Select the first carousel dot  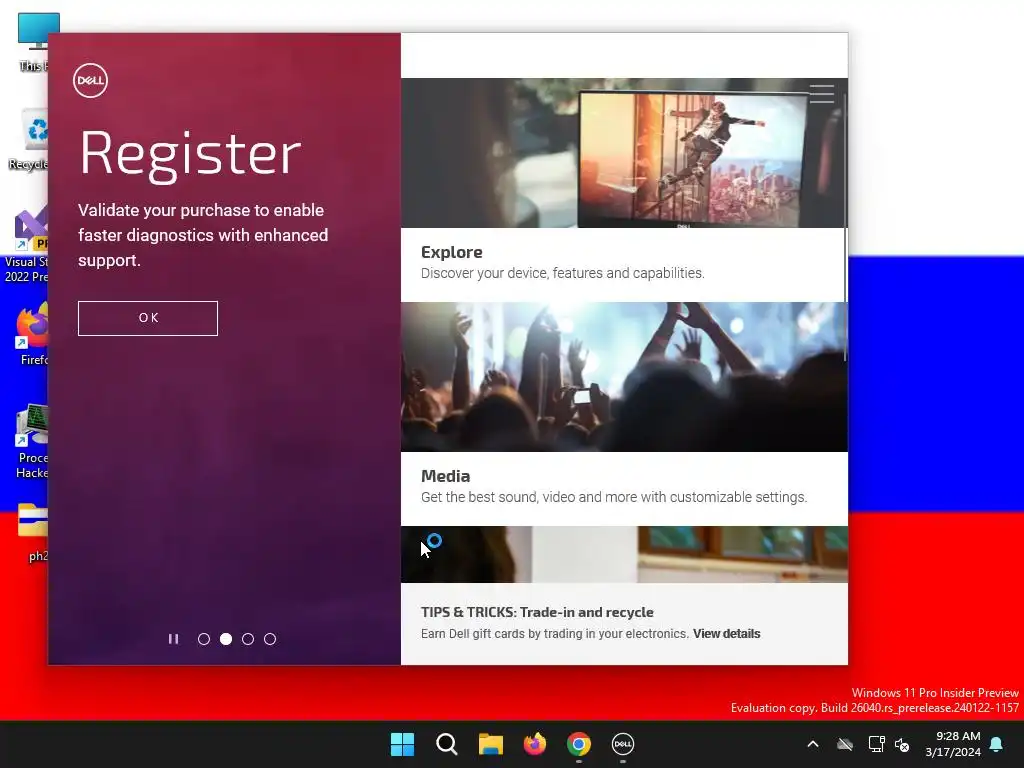pos(204,639)
